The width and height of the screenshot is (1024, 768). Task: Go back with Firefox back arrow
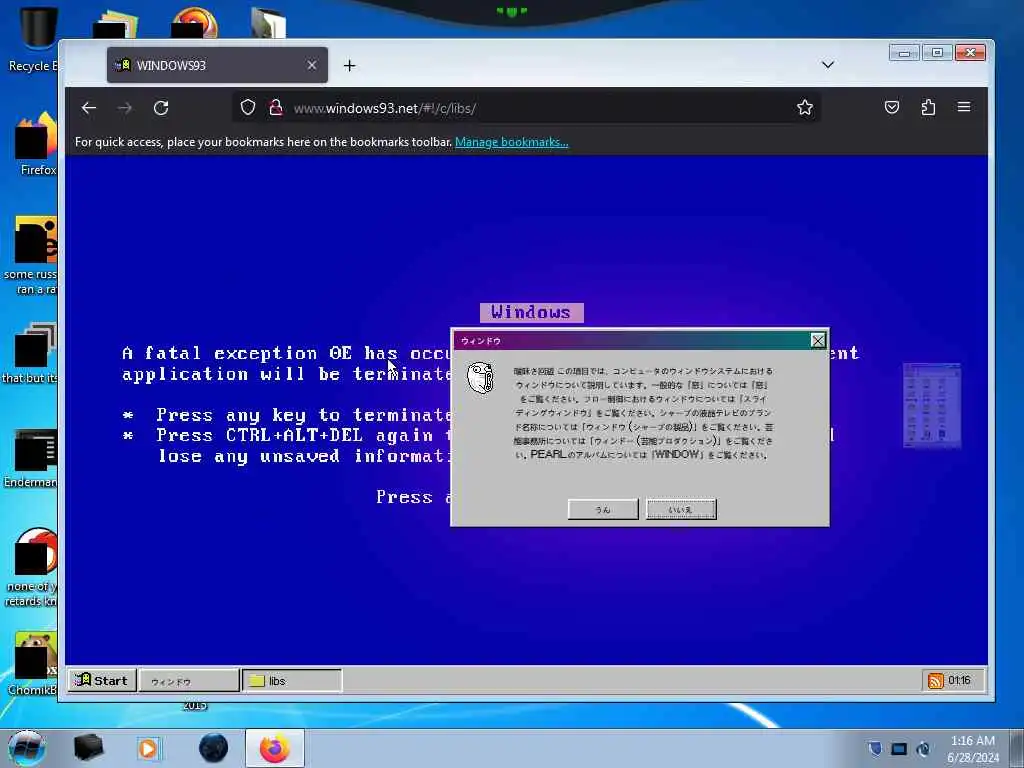tap(89, 108)
